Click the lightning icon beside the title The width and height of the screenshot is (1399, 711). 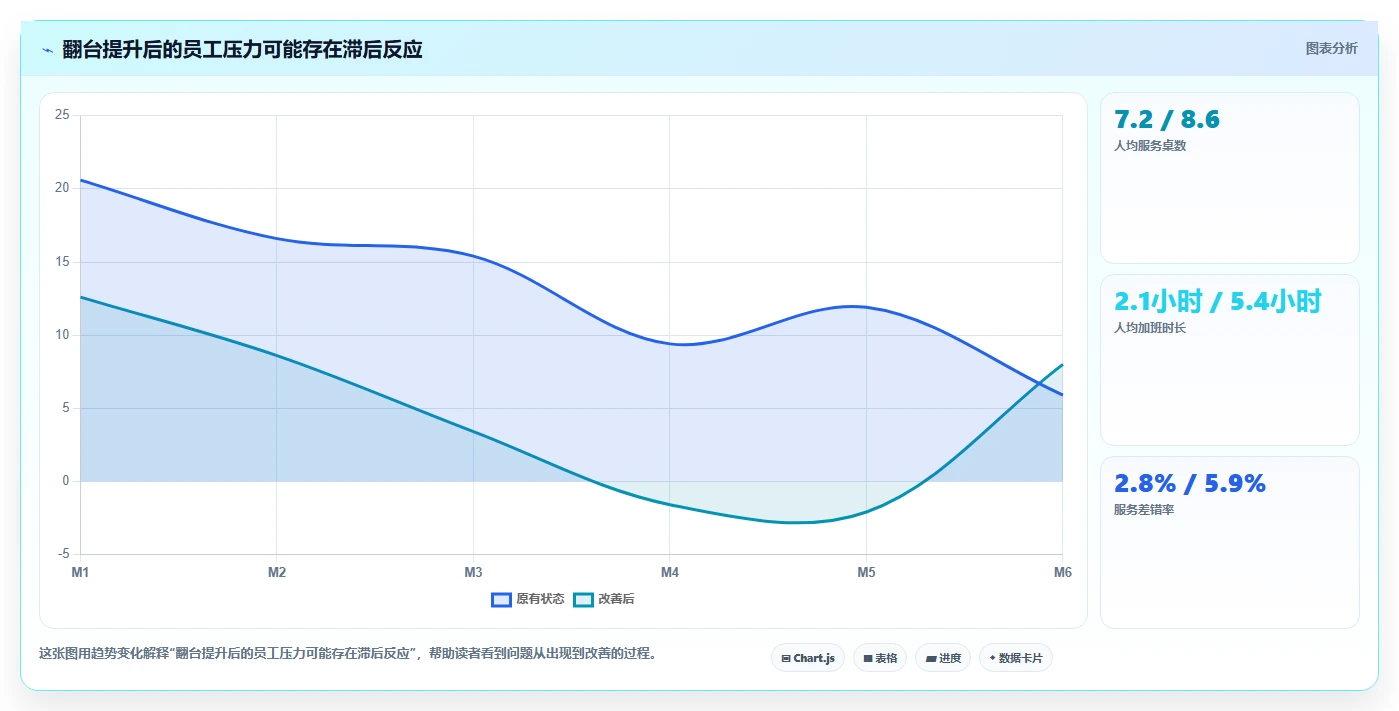click(48, 50)
